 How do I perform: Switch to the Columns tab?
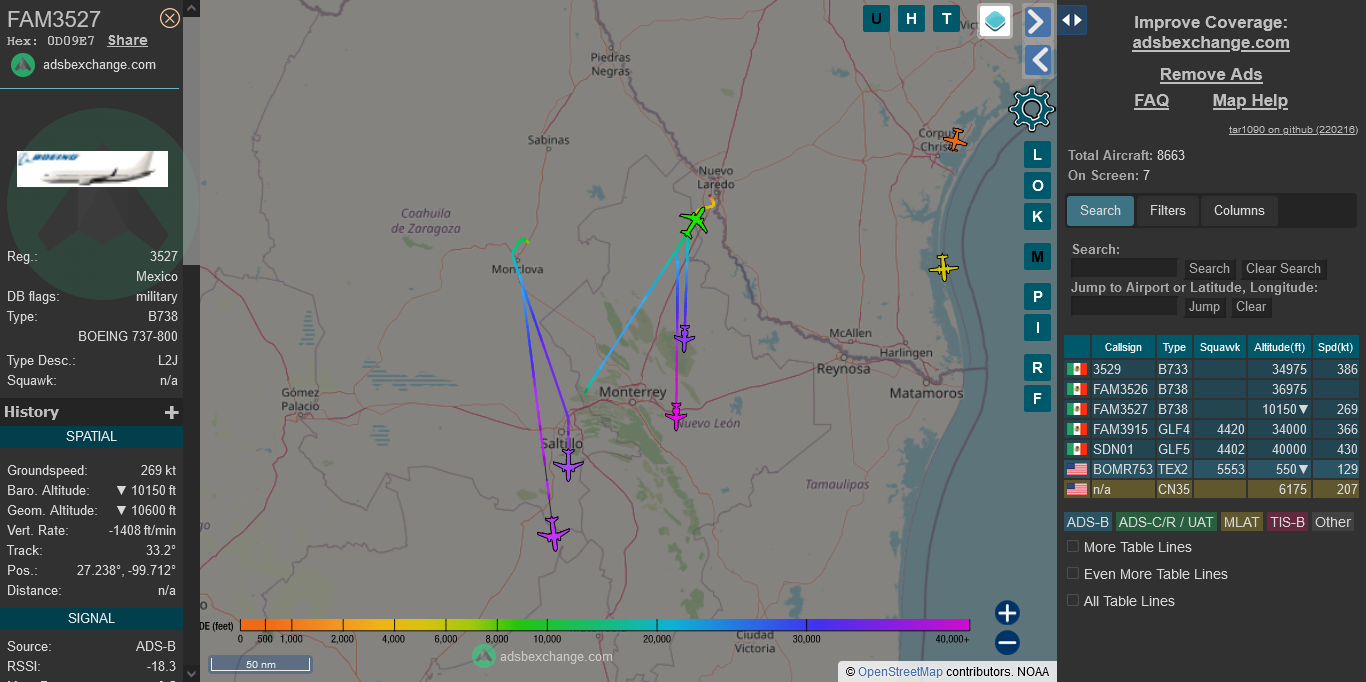1239,211
